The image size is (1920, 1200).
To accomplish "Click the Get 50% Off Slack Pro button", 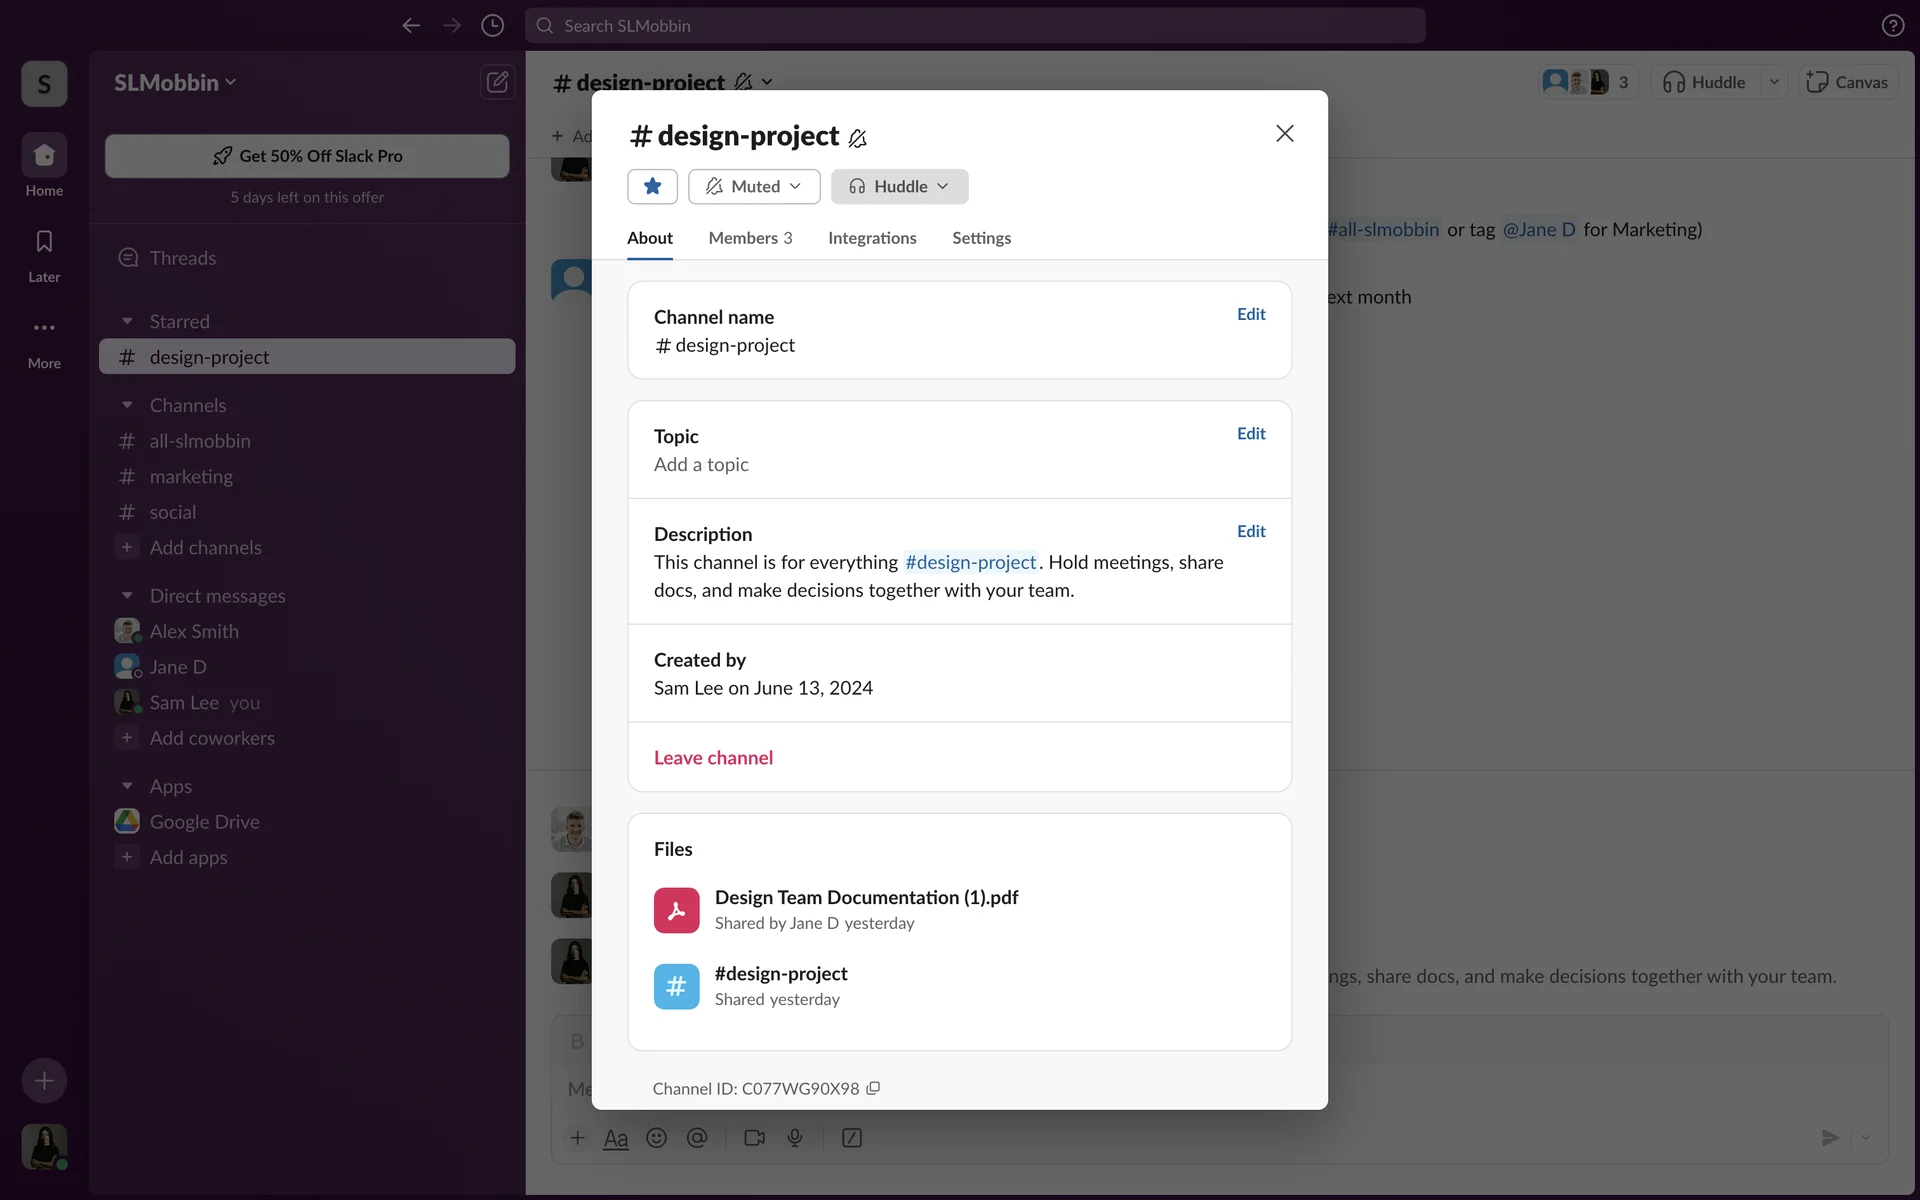I will pyautogui.click(x=307, y=156).
